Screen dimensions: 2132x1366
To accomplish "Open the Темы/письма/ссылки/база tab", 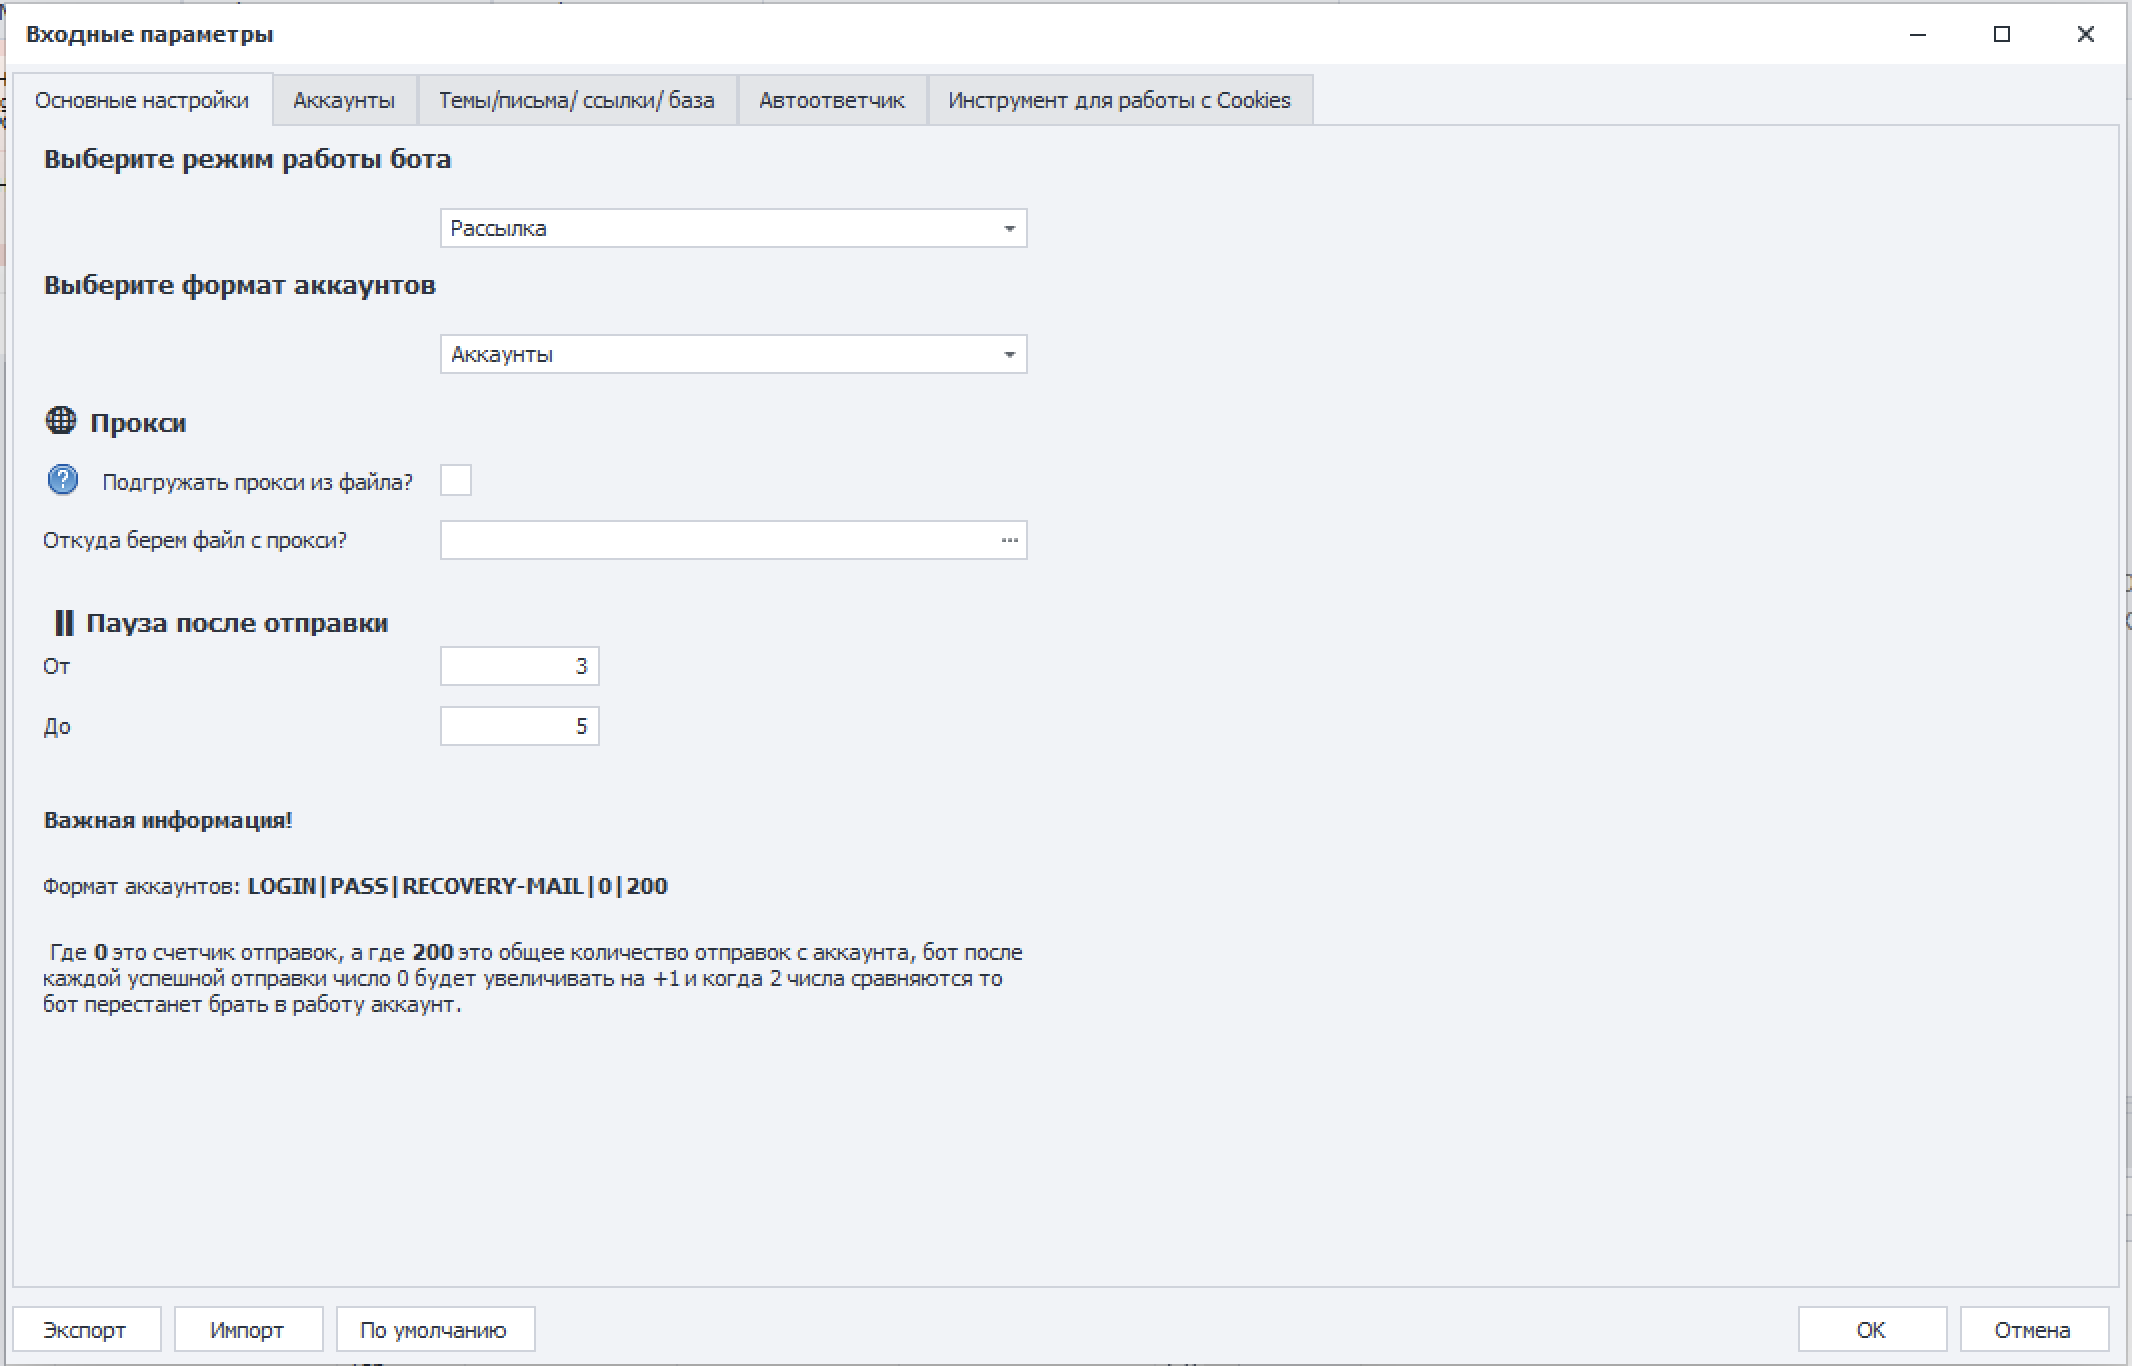I will (x=576, y=100).
